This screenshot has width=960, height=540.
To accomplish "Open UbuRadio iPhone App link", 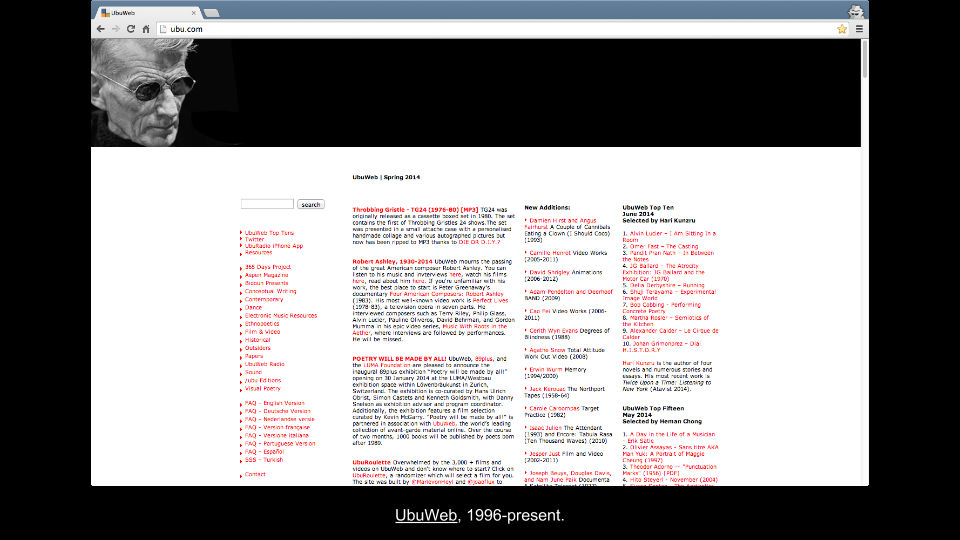I will pyautogui.click(x=274, y=246).
